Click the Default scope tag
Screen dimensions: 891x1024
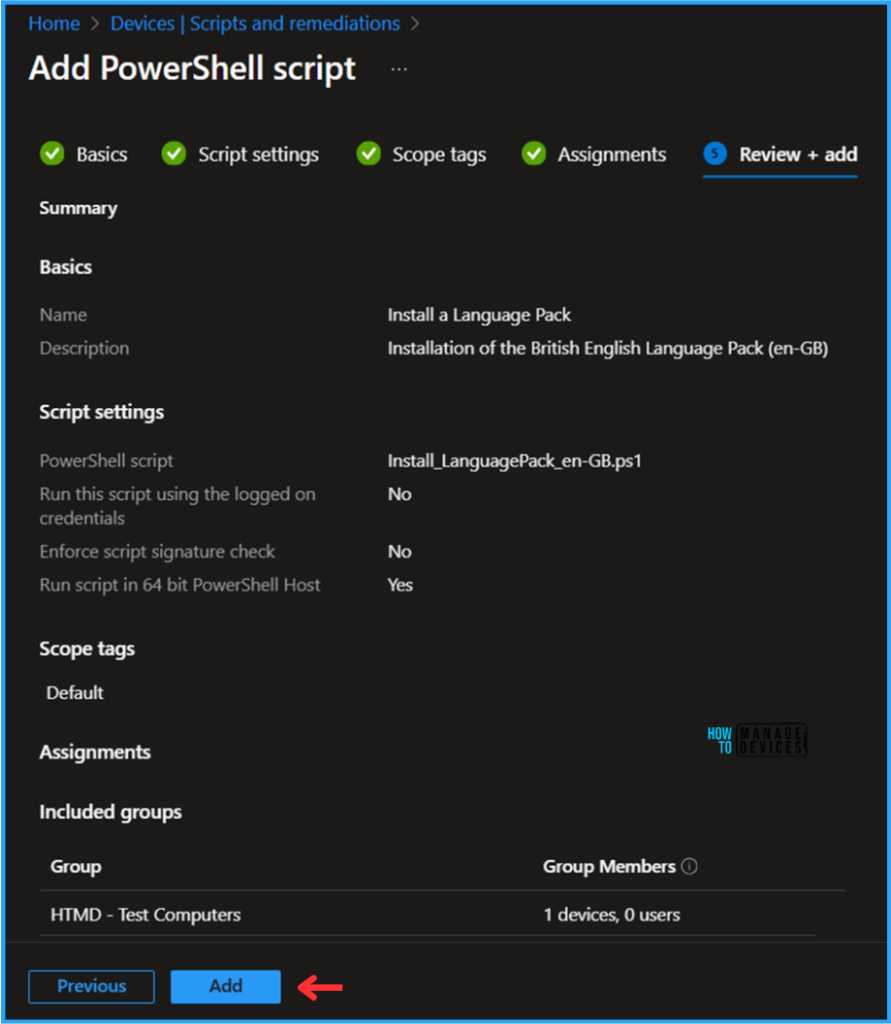(74, 693)
